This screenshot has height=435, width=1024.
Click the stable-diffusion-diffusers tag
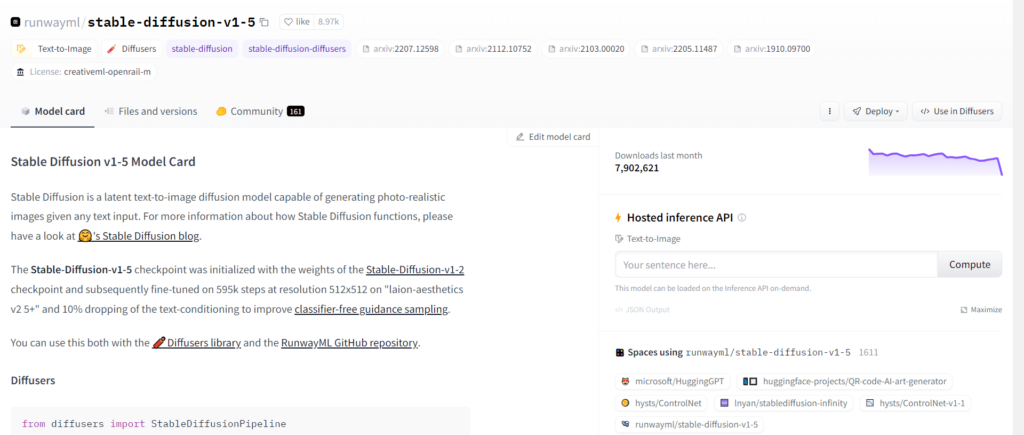pos(297,48)
